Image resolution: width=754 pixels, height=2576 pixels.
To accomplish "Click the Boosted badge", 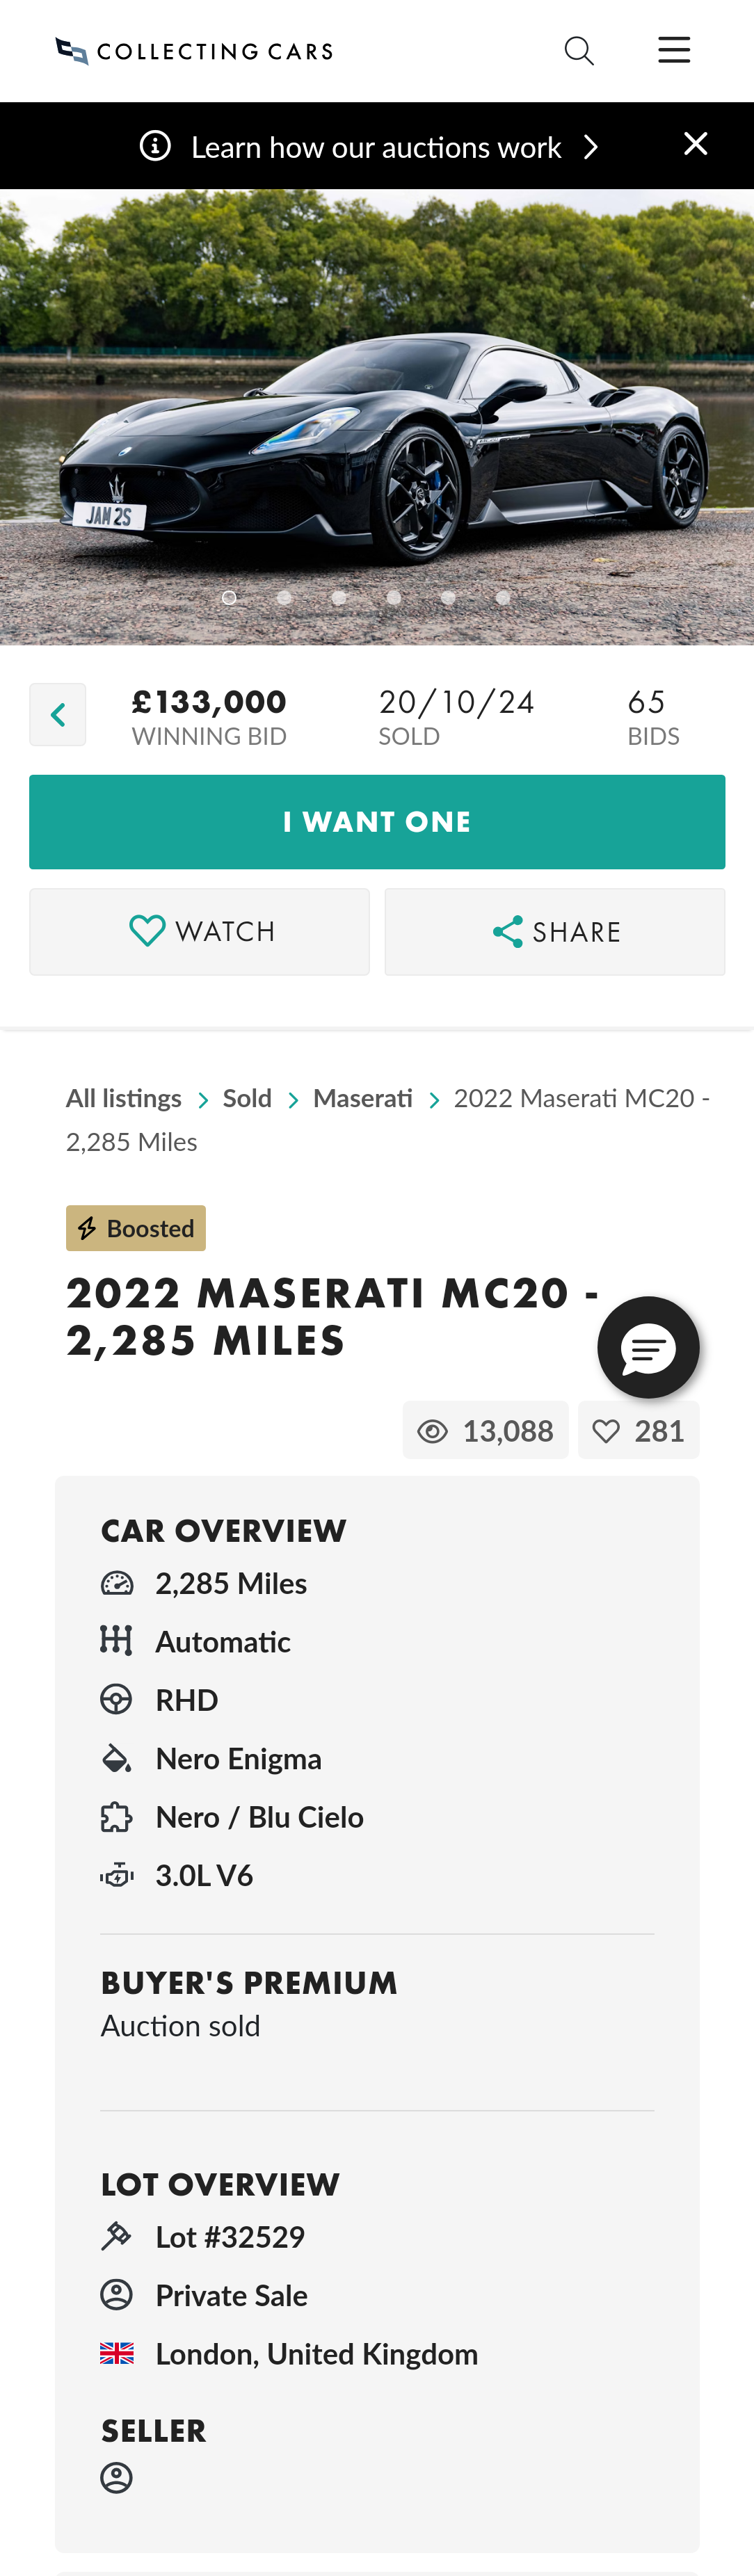I will (x=136, y=1228).
